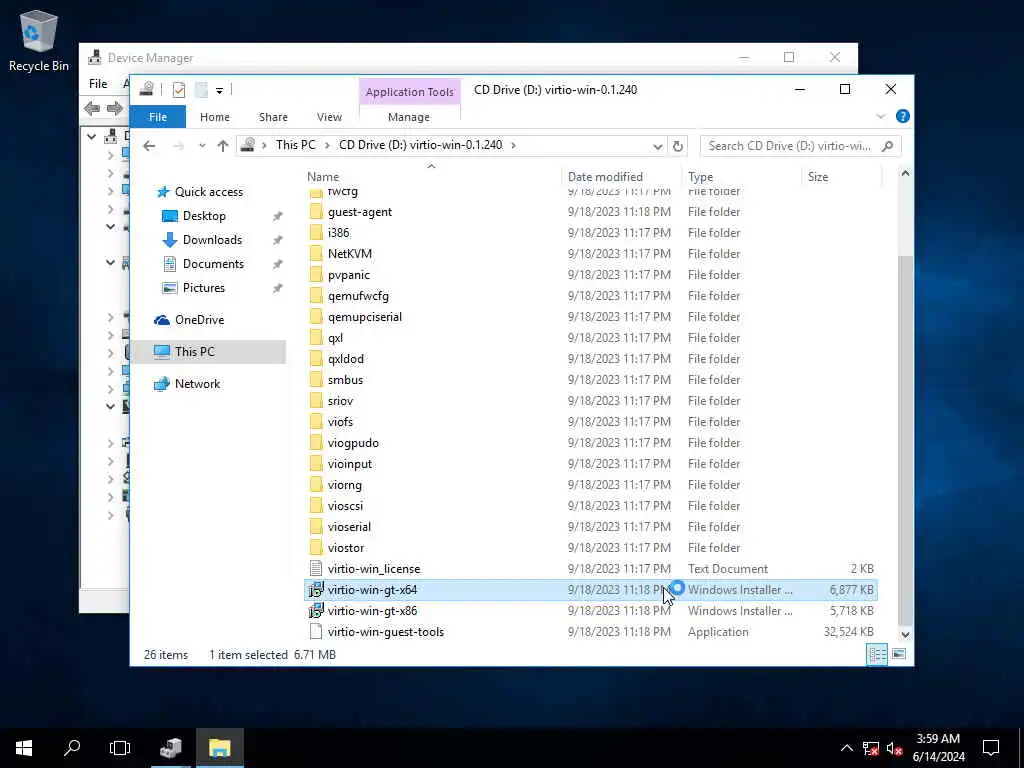
Task: Select Pictures in Quick access
Action: coord(203,288)
